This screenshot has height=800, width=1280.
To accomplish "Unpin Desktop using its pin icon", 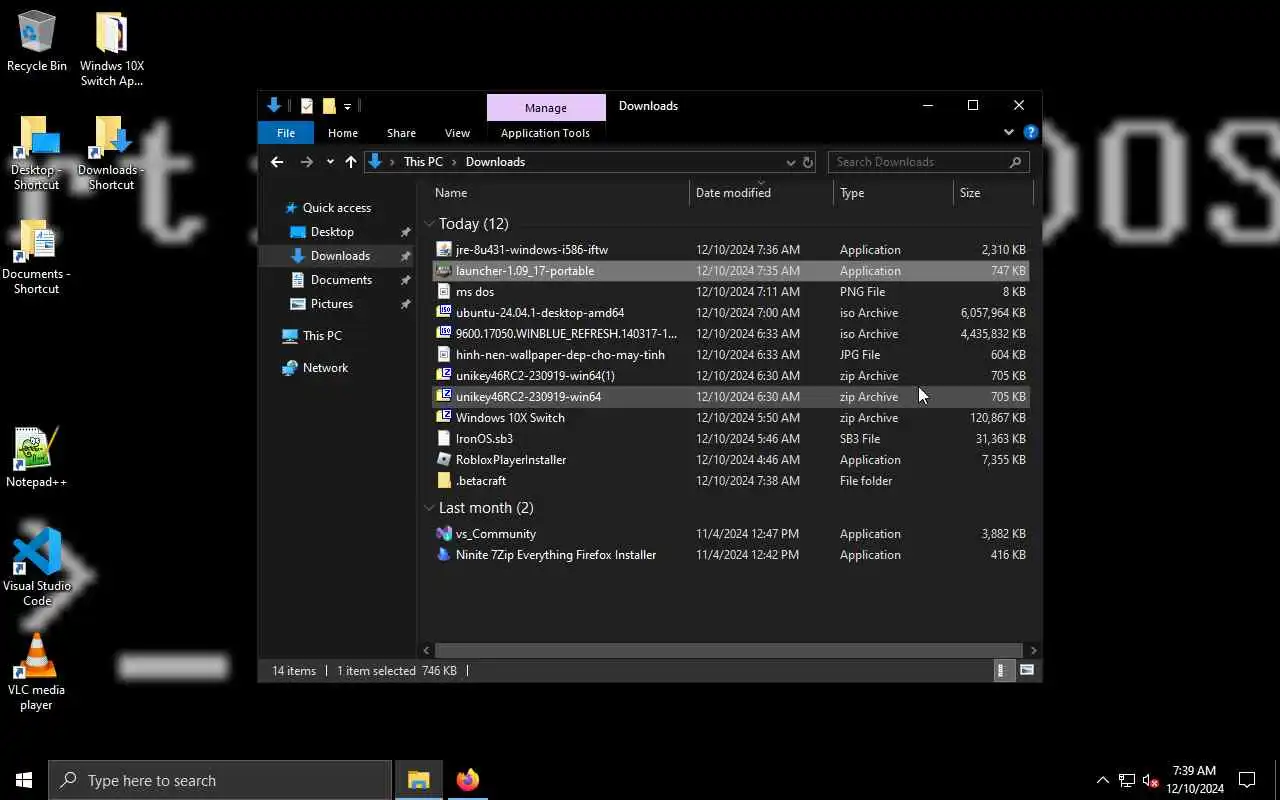I will coord(405,232).
